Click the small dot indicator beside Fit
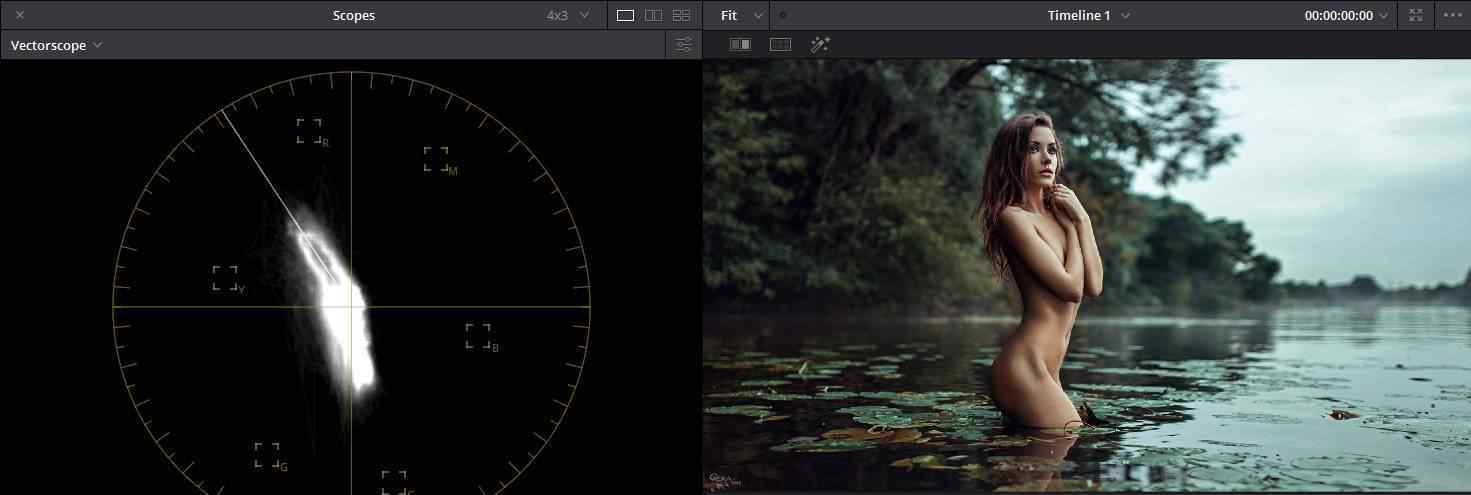 tap(783, 15)
